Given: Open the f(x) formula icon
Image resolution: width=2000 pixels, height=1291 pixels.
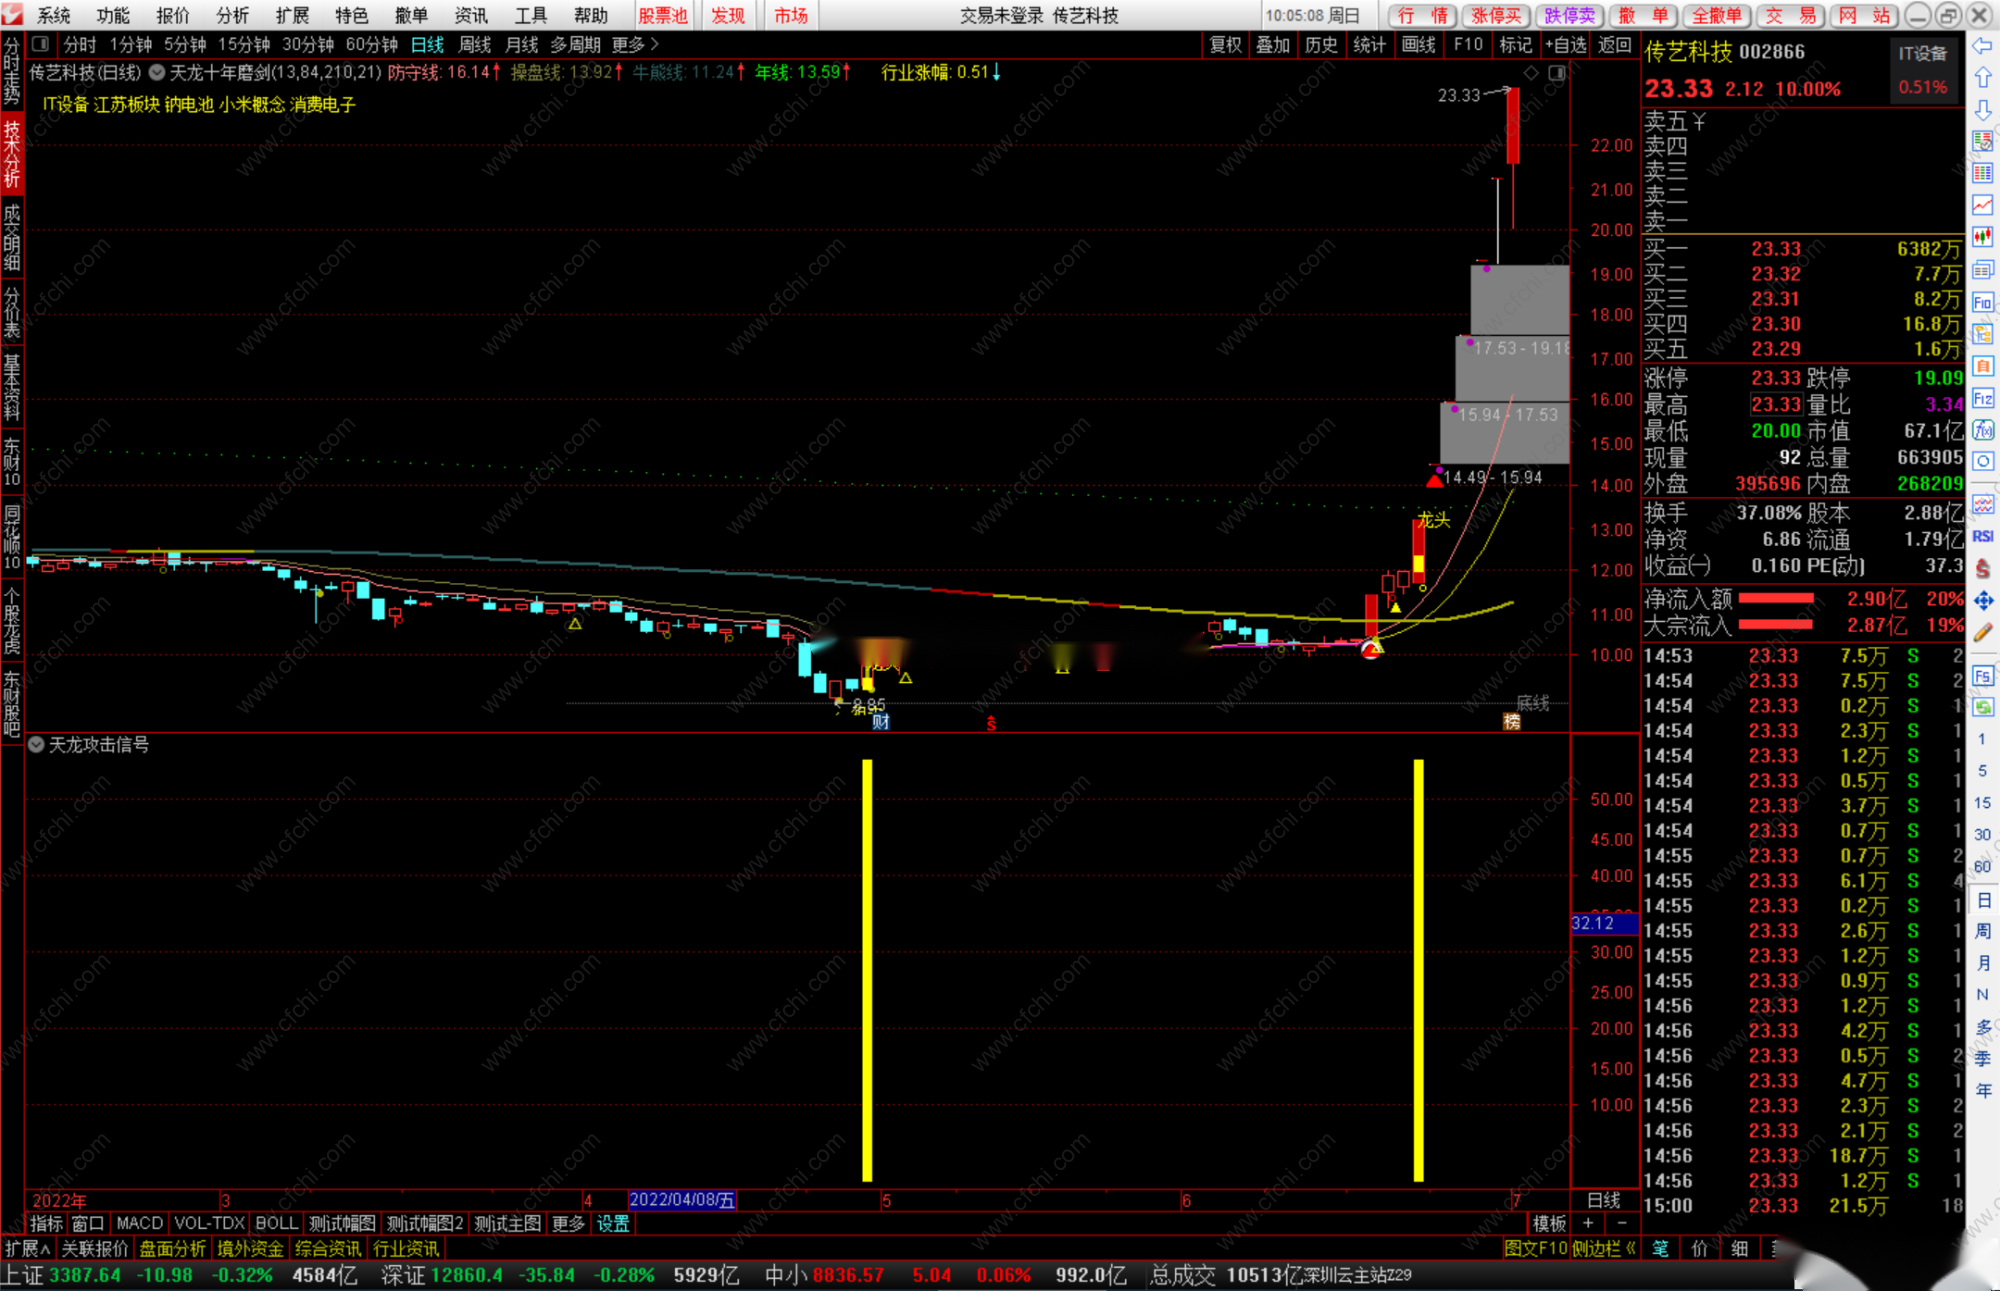Looking at the screenshot, I should click(1983, 430).
